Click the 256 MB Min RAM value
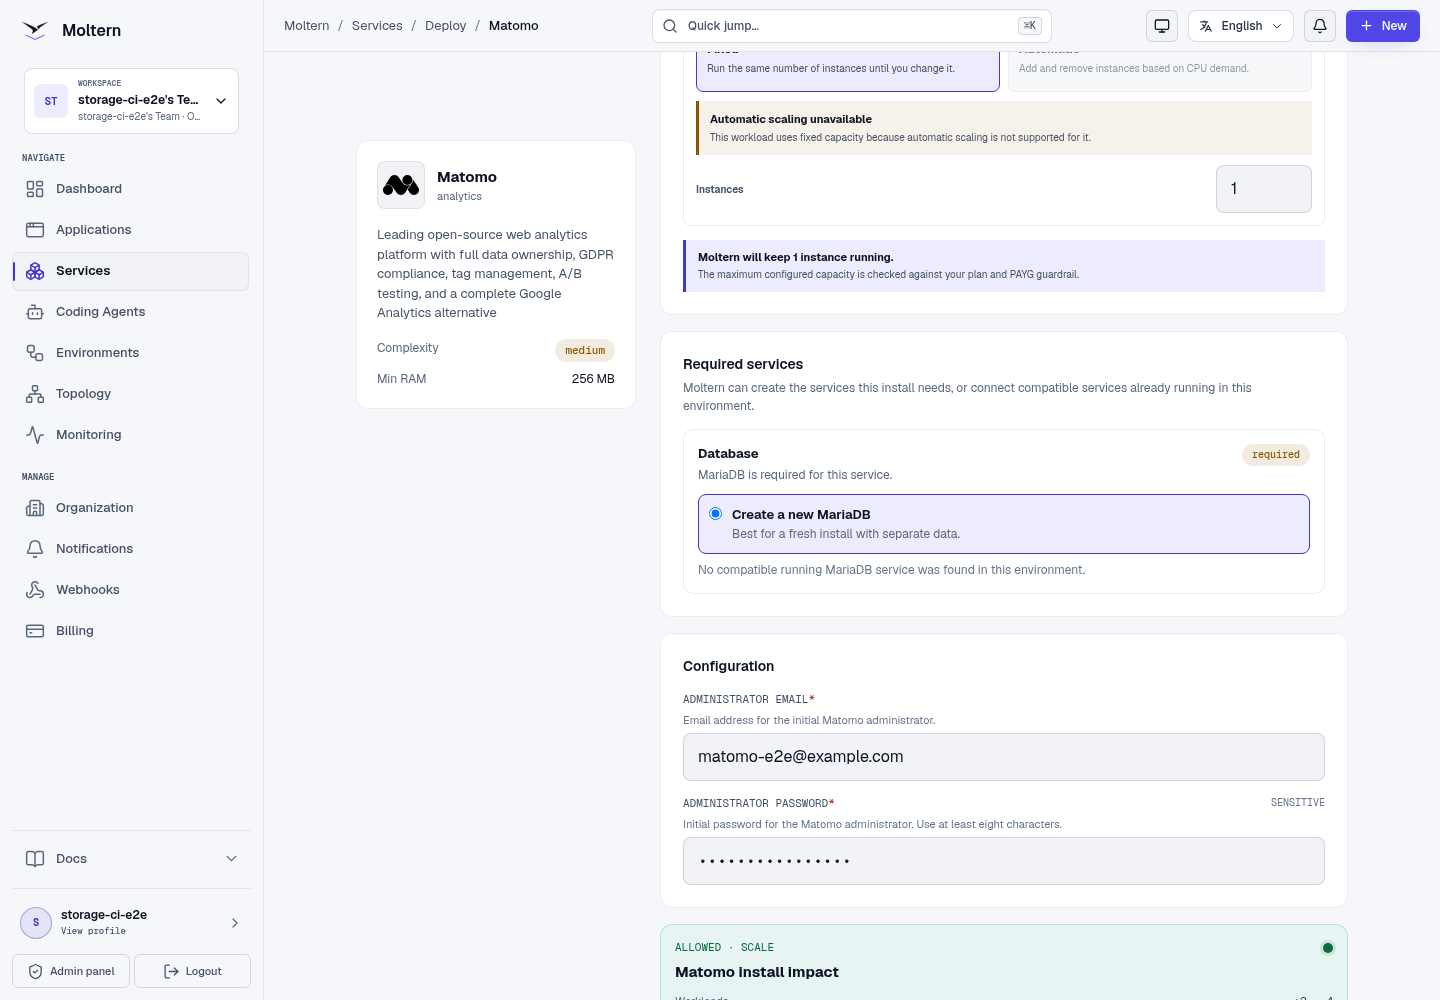 click(593, 379)
